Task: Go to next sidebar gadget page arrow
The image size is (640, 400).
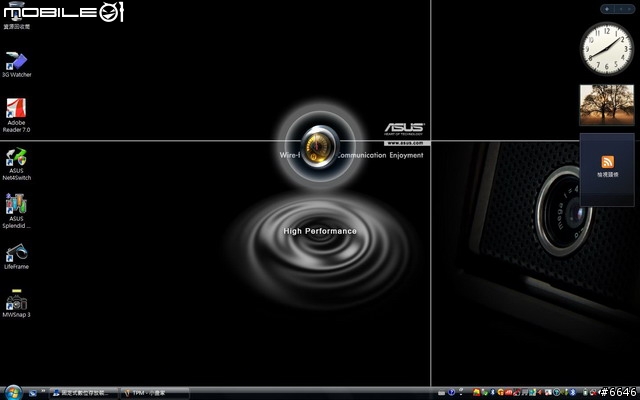Action: (630, 9)
